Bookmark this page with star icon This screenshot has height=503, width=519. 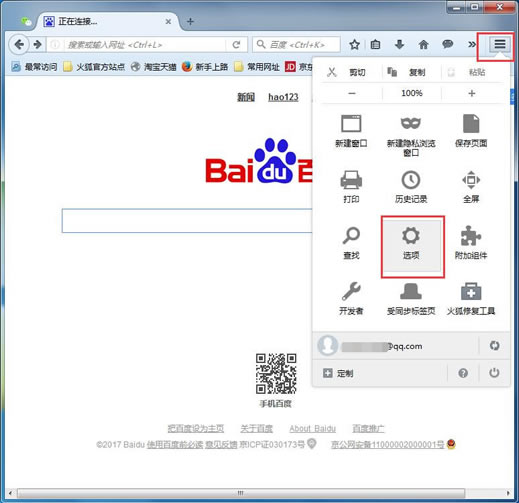(354, 44)
